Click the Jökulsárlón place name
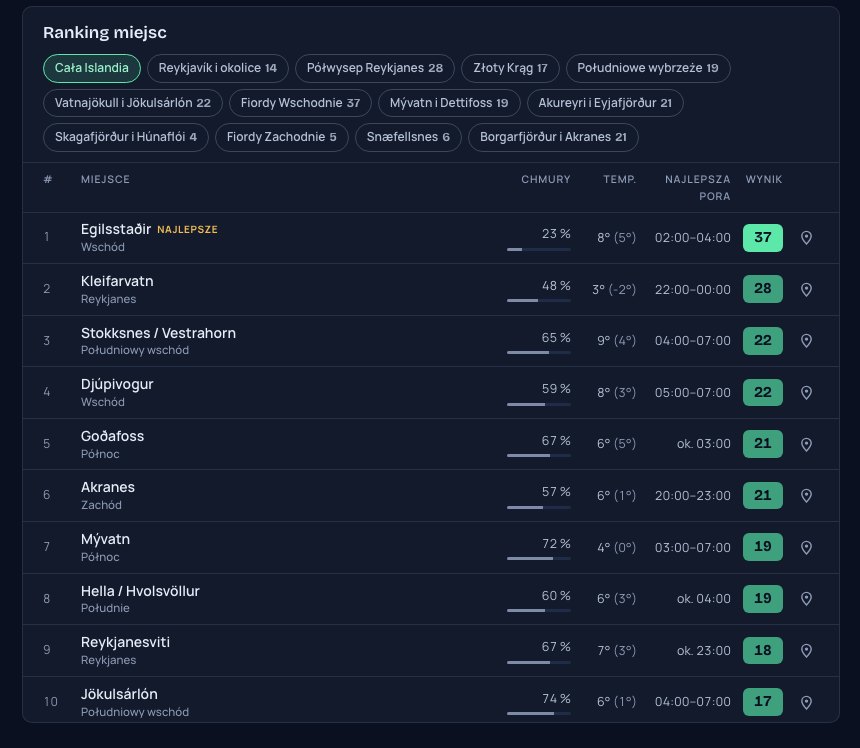This screenshot has width=860, height=748. 119,694
